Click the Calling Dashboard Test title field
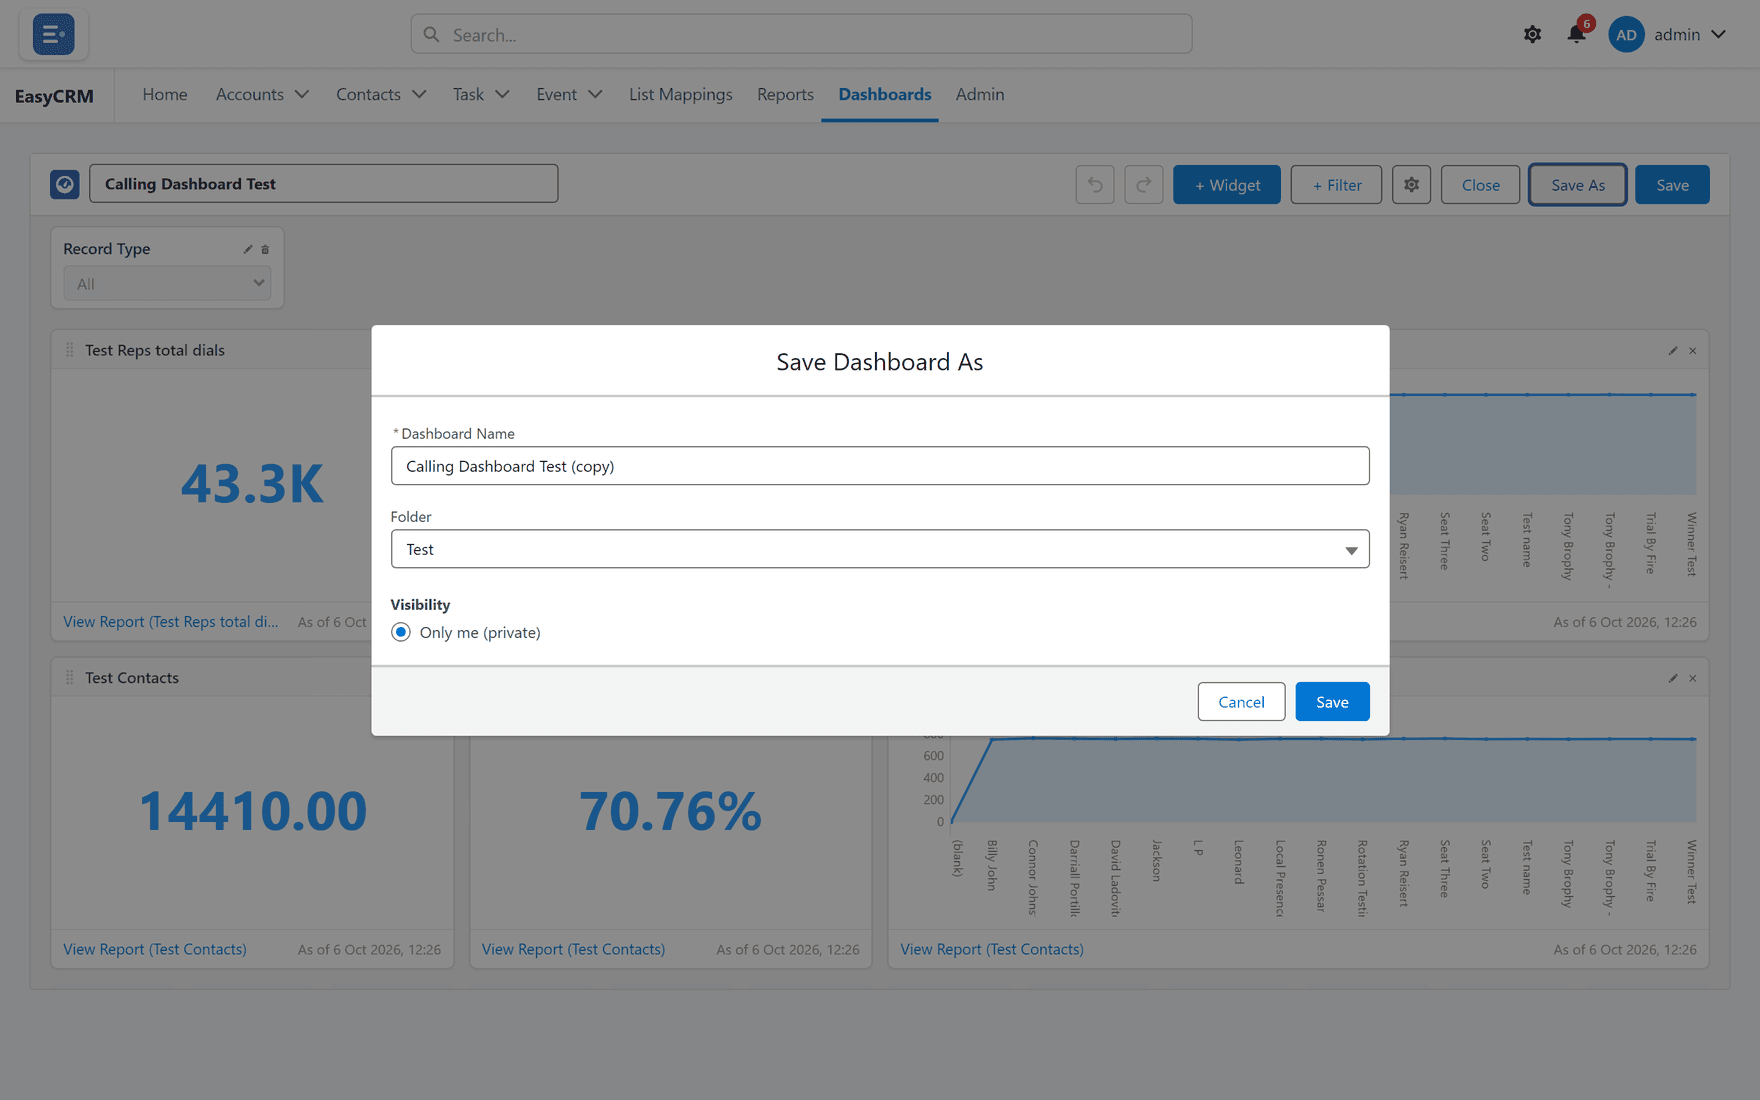Viewport: 1760px width, 1100px height. click(324, 184)
